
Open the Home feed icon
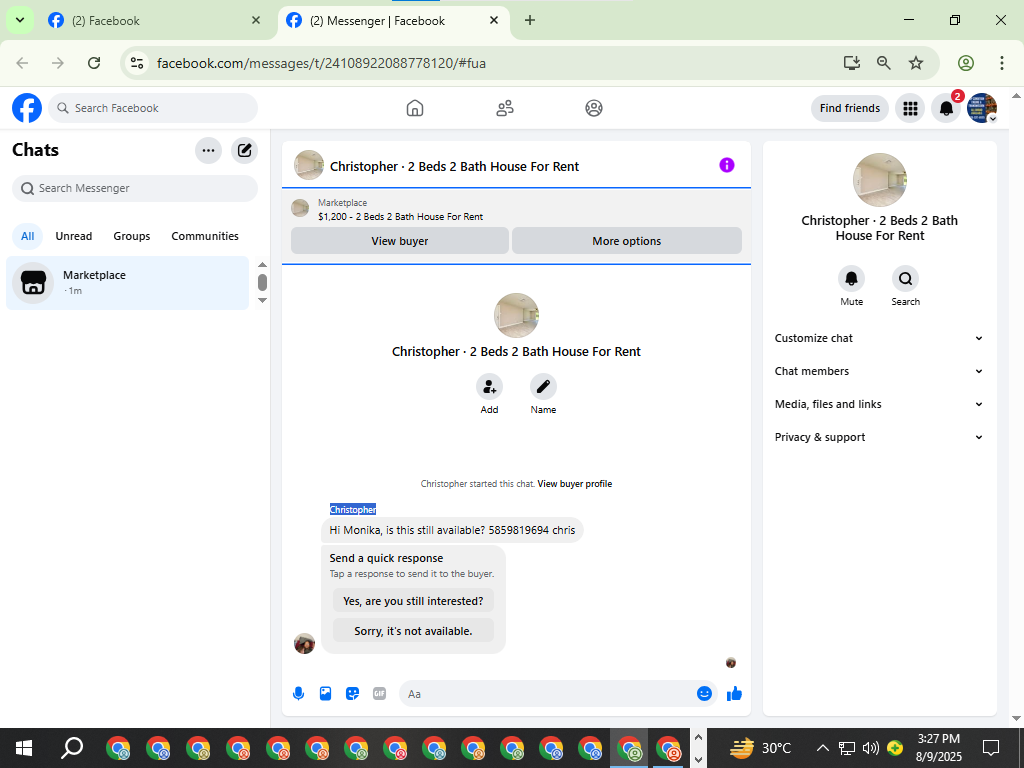click(x=415, y=108)
